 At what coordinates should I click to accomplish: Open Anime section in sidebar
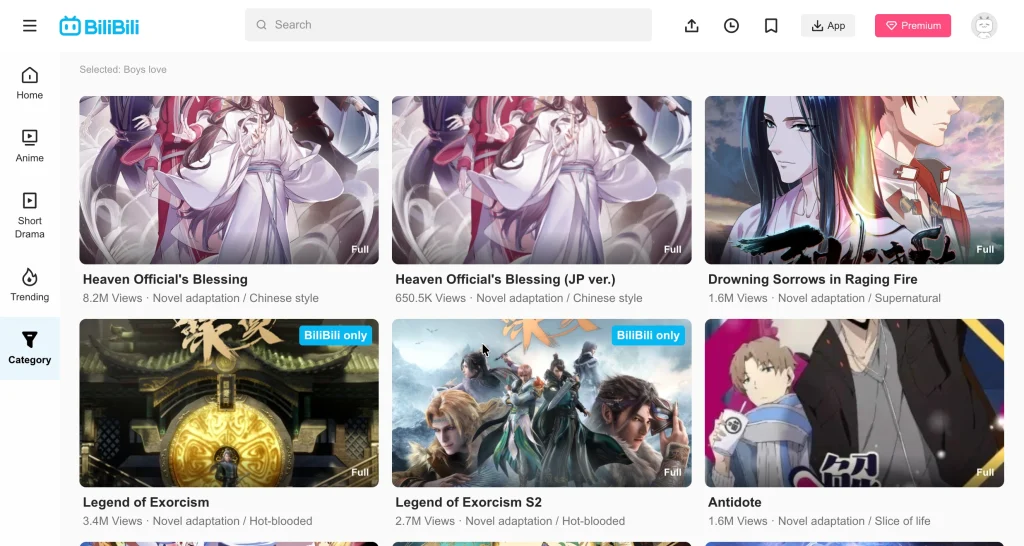coord(29,146)
